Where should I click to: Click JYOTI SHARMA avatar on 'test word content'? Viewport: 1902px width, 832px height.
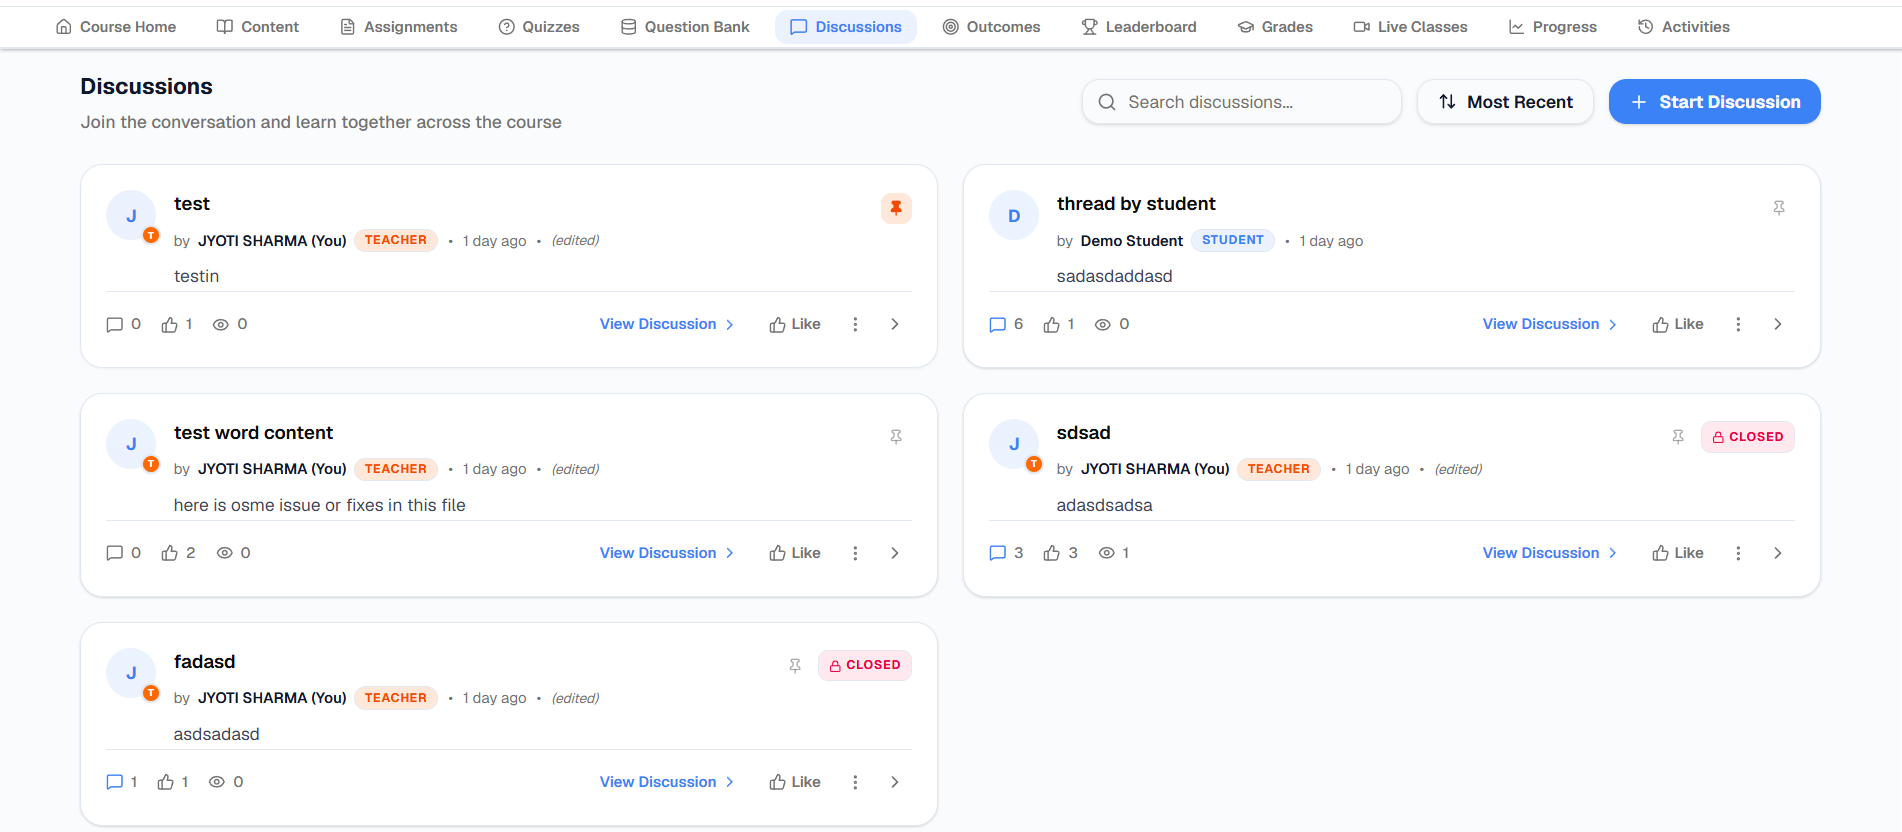click(131, 444)
